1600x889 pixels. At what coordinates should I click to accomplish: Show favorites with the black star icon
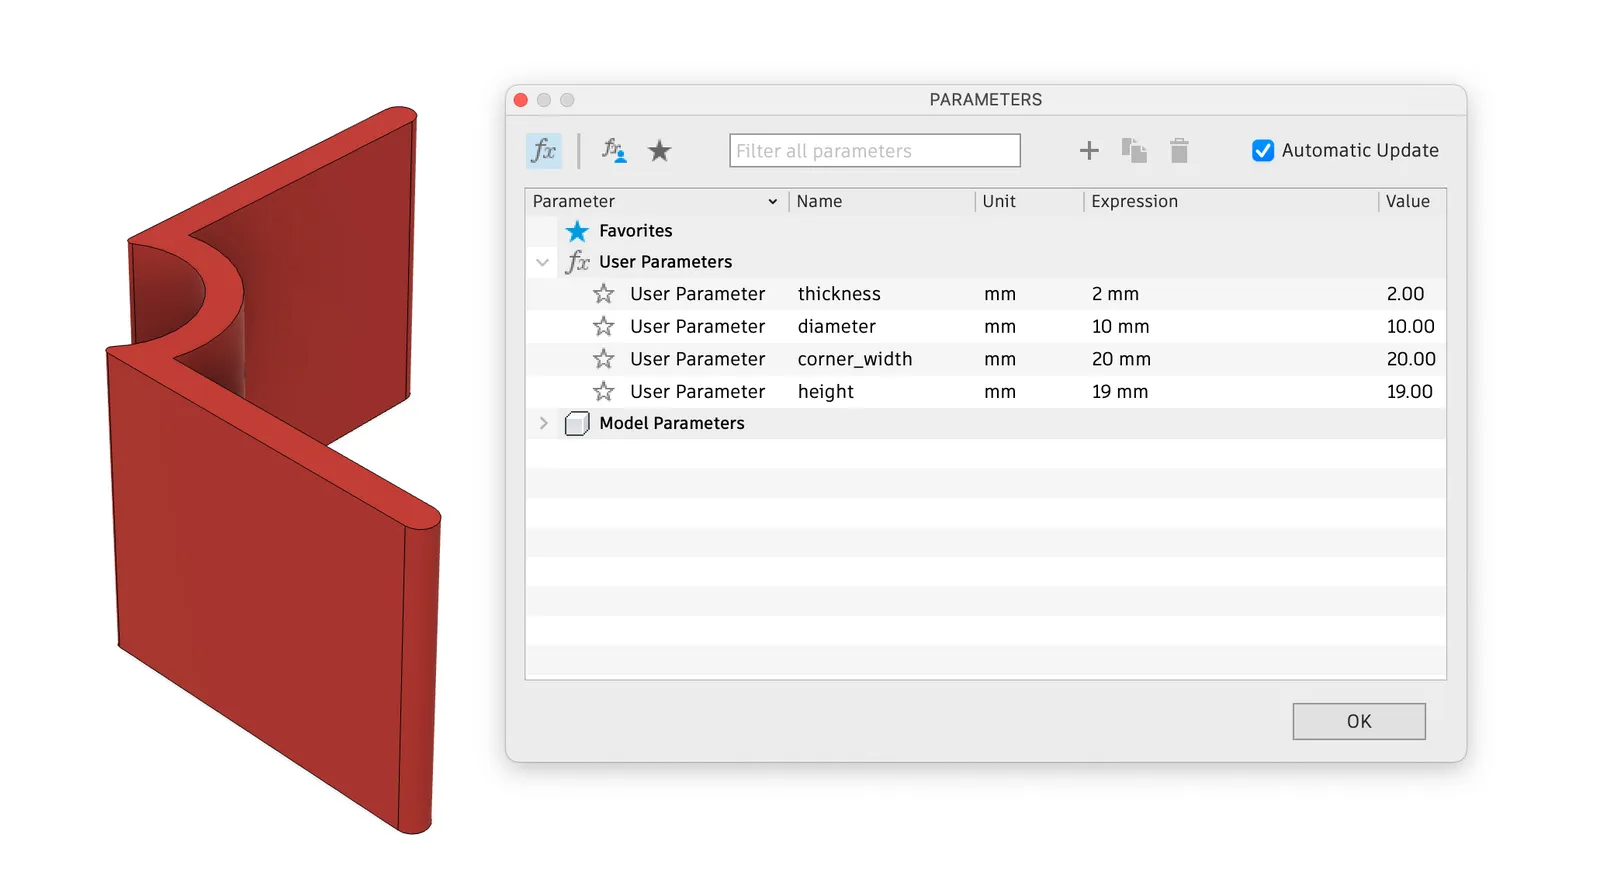pos(659,151)
